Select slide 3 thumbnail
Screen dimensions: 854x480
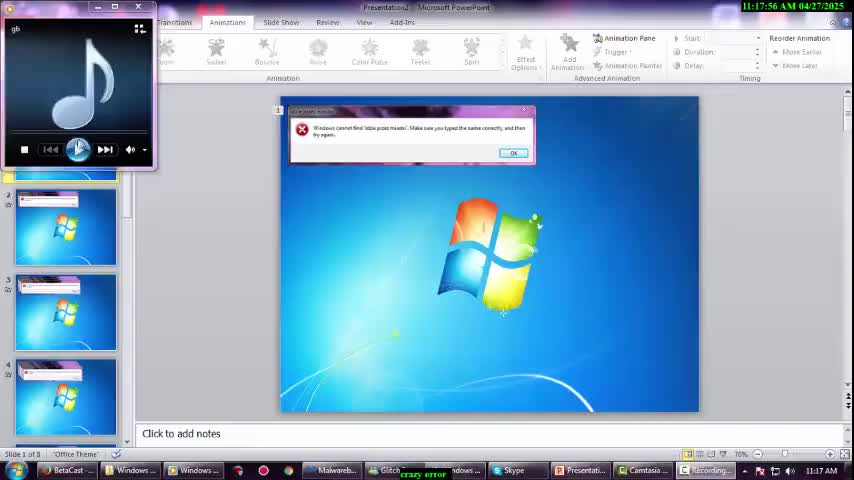pos(66,312)
